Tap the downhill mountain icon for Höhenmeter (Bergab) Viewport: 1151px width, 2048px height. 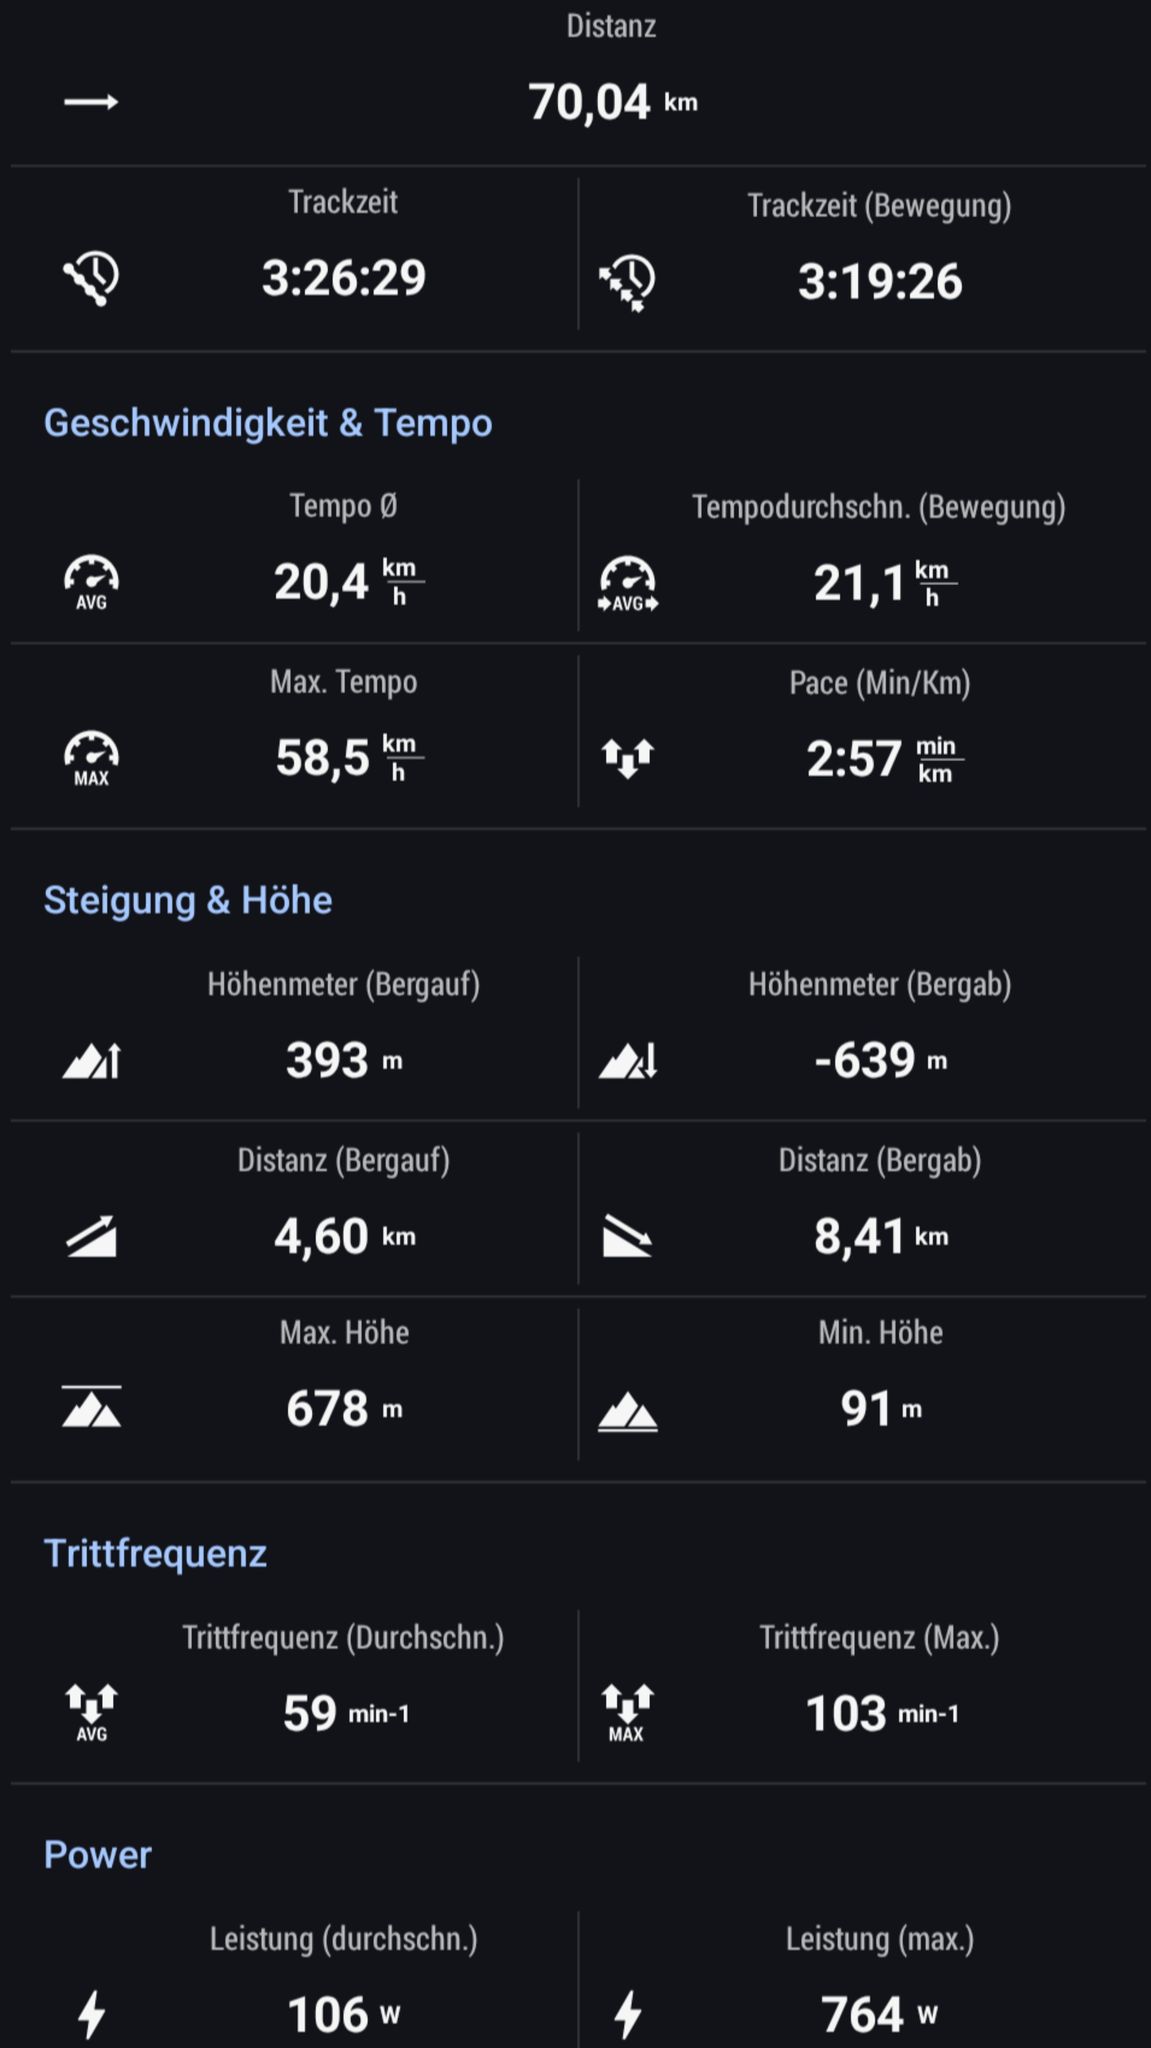(627, 1061)
